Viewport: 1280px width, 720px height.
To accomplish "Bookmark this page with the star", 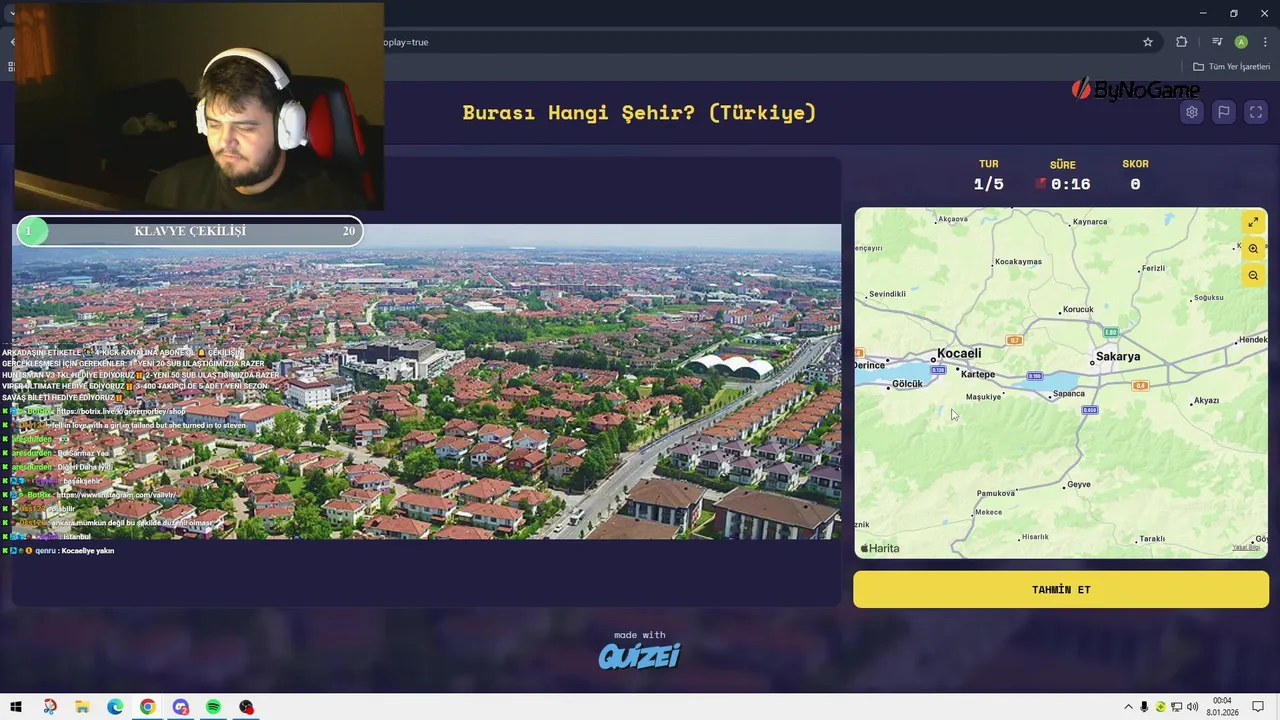I will (1148, 42).
